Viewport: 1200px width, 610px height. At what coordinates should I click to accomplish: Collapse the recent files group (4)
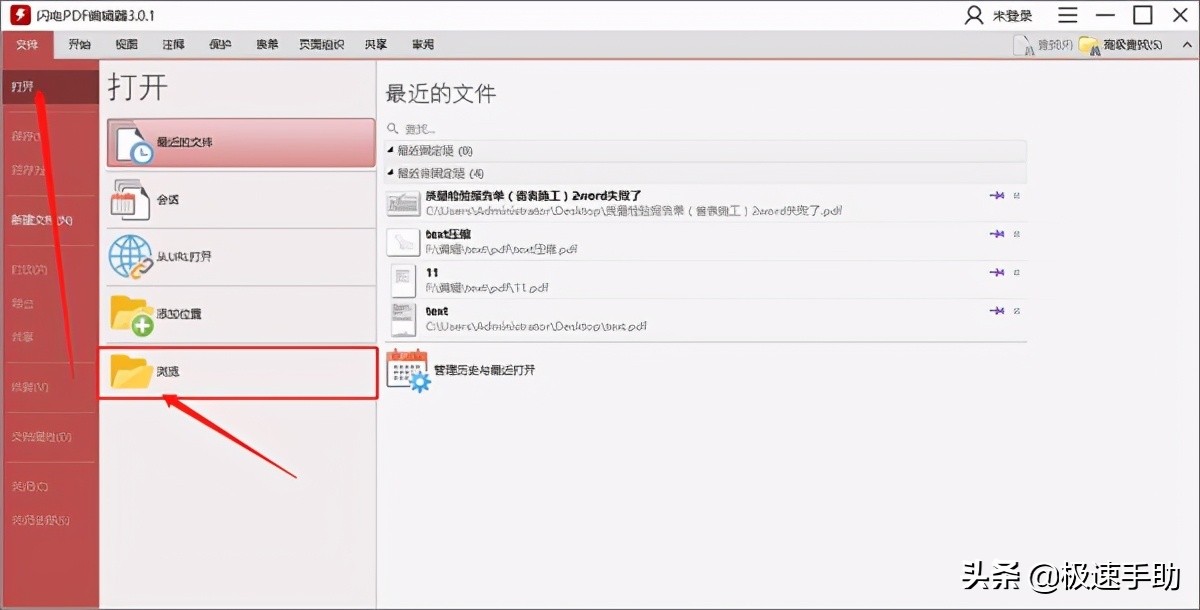[x=390, y=173]
